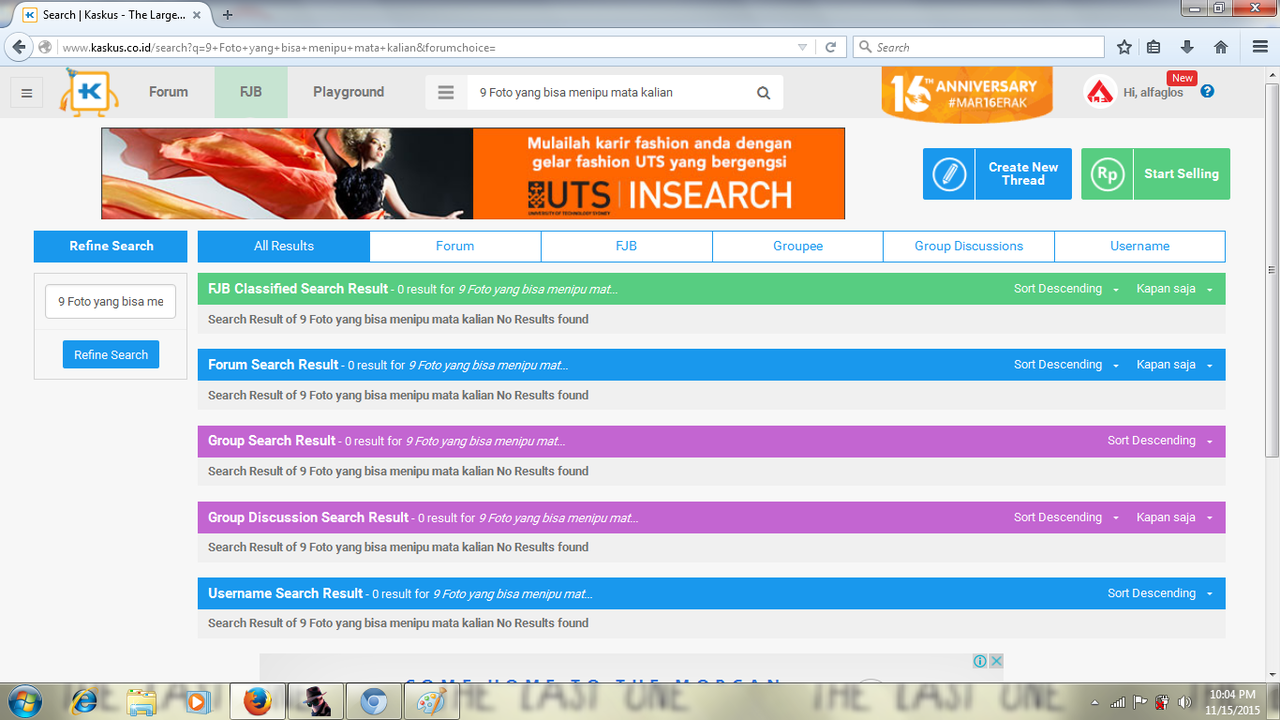The height and width of the screenshot is (720, 1280).
Task: Go to Firefox home page icon
Action: [x=1220, y=47]
